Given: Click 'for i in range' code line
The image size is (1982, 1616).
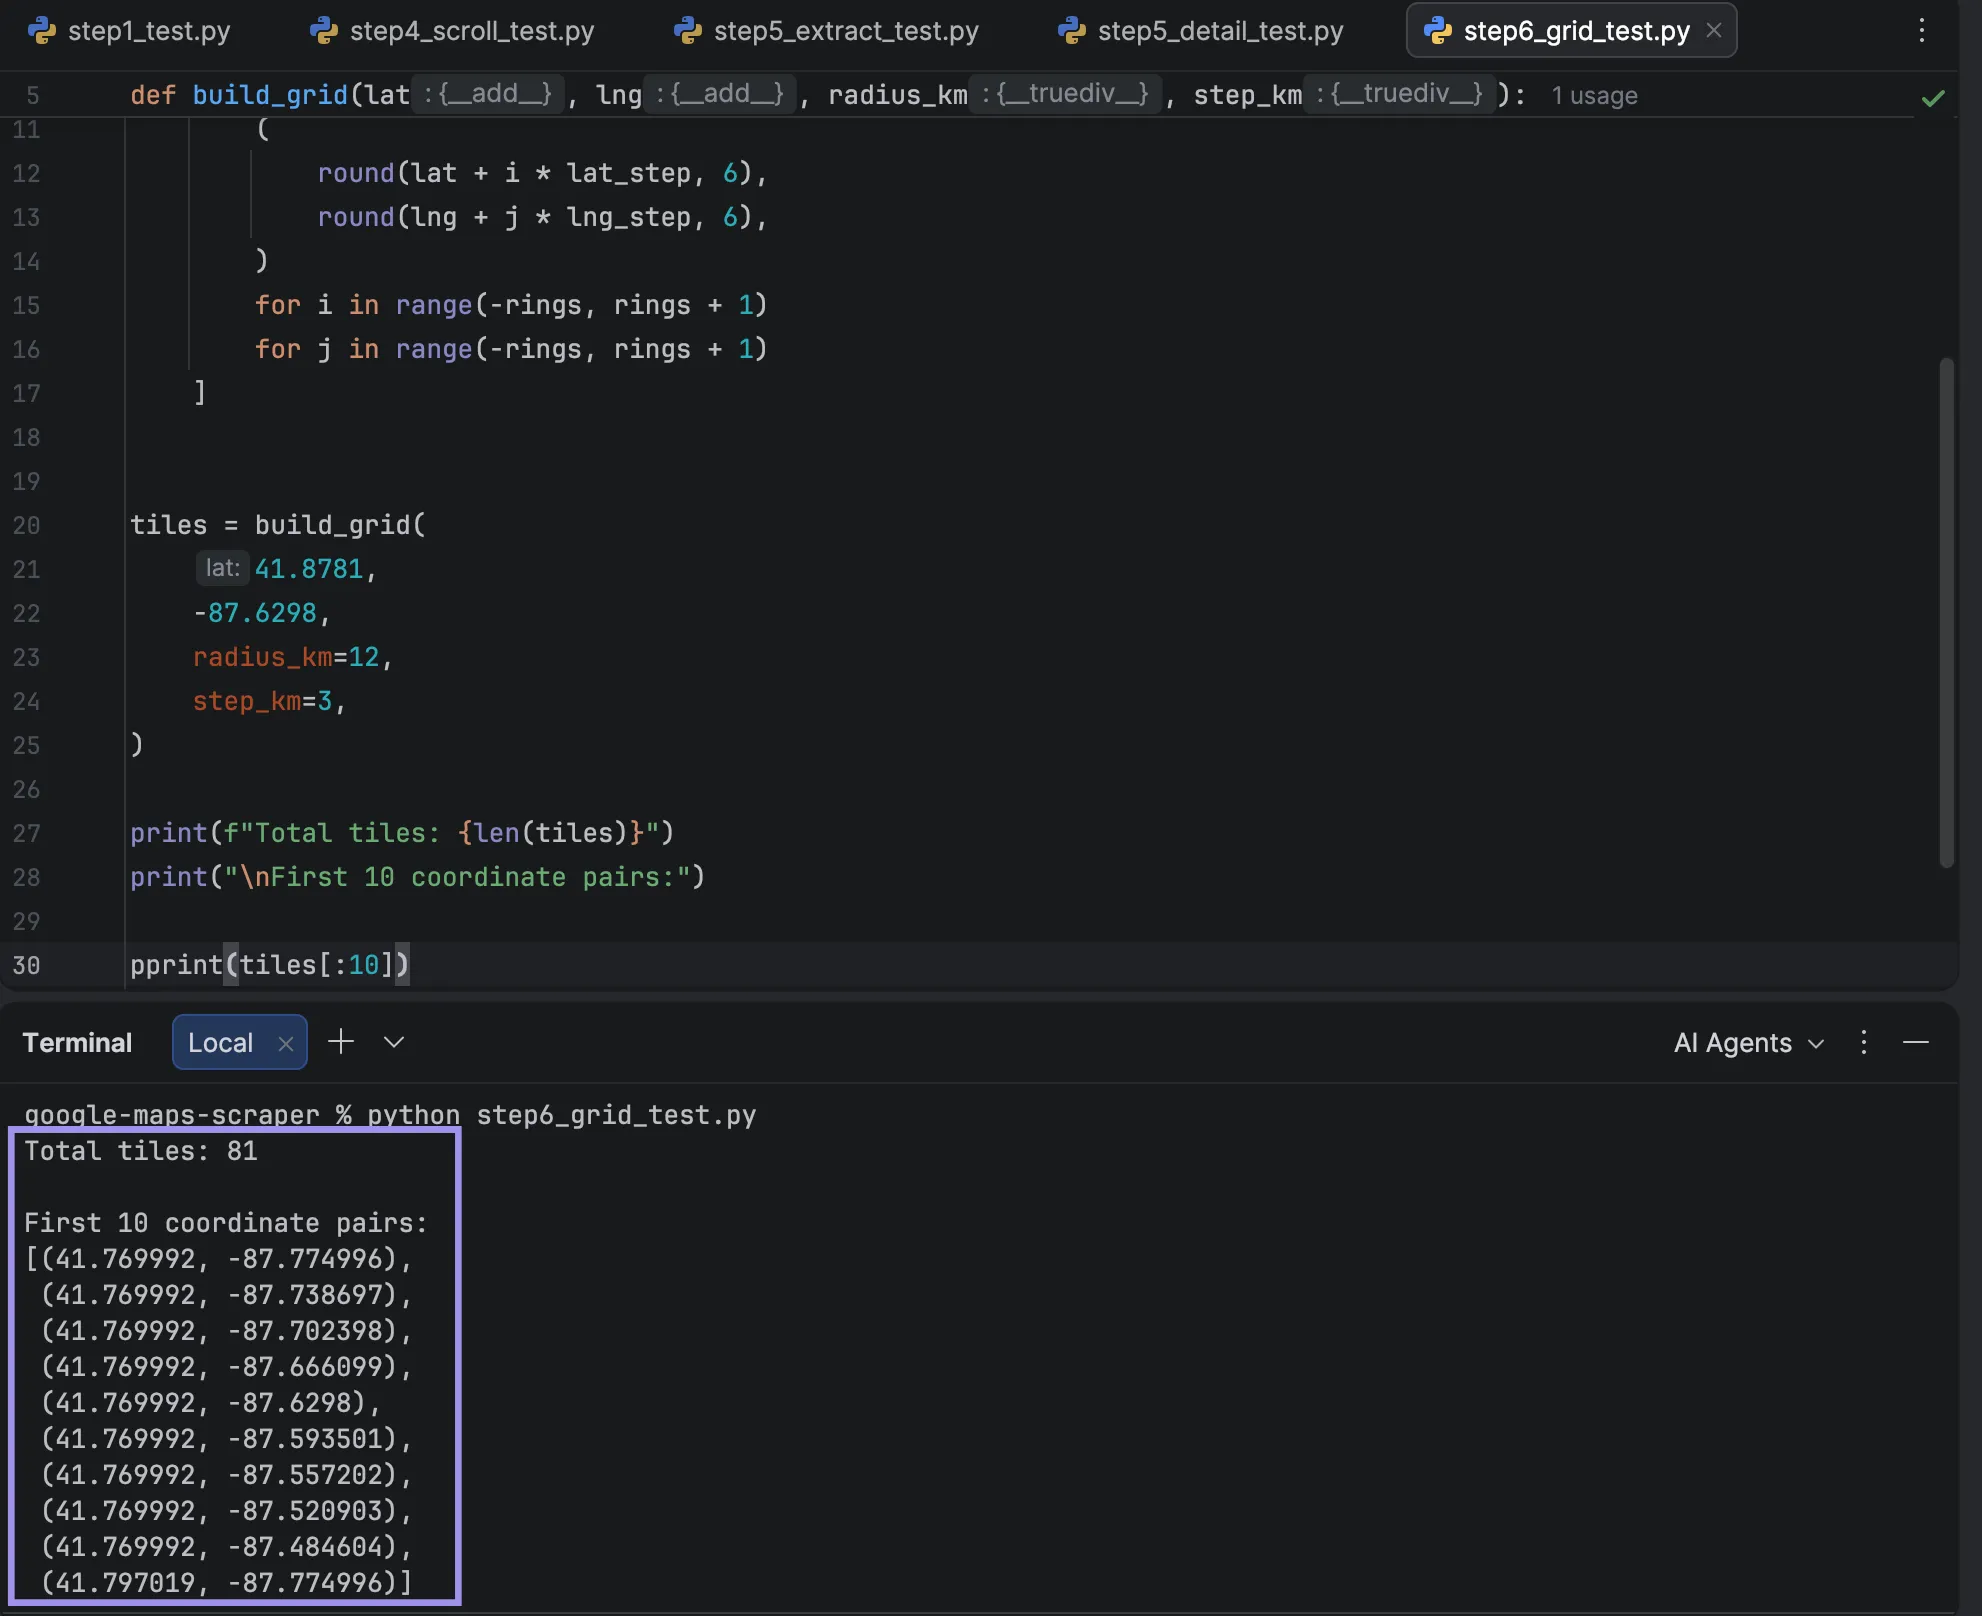Looking at the screenshot, I should (x=511, y=305).
